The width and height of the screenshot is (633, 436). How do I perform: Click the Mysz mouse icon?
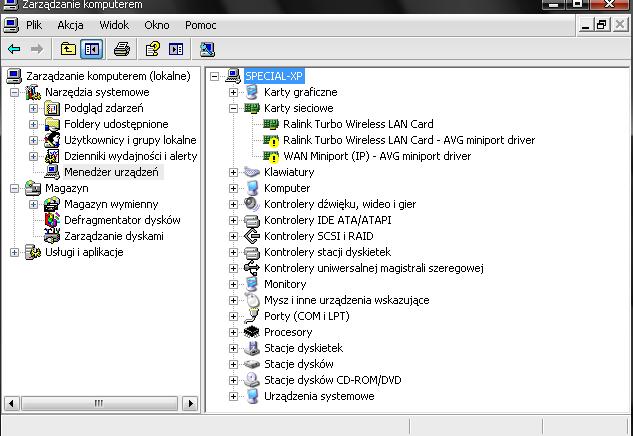[x=252, y=300]
